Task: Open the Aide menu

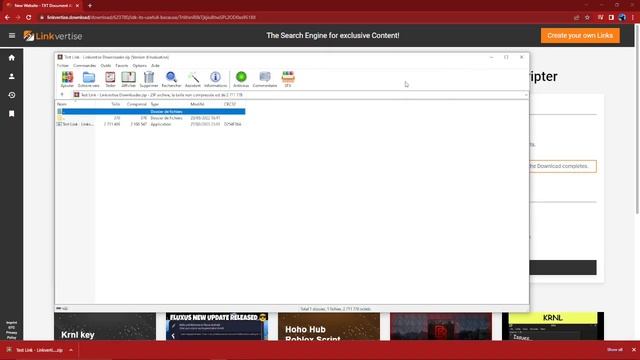Action: click(155, 65)
